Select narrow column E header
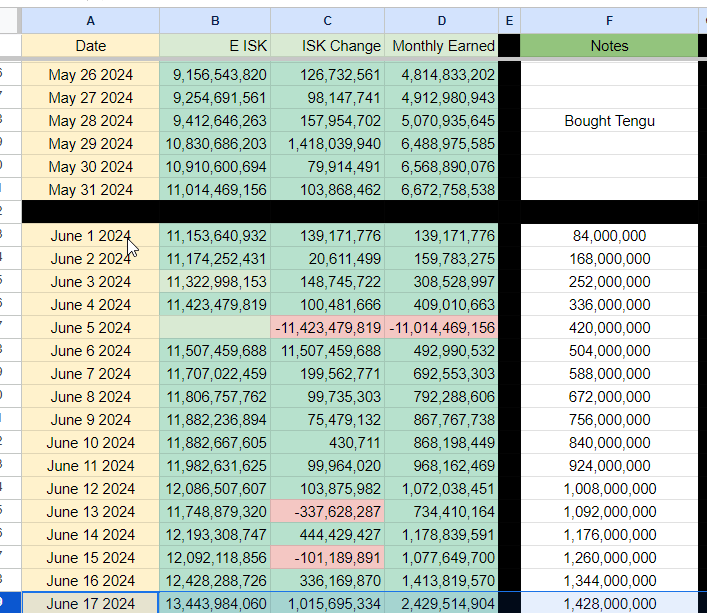This screenshot has width=707, height=613. click(509, 20)
